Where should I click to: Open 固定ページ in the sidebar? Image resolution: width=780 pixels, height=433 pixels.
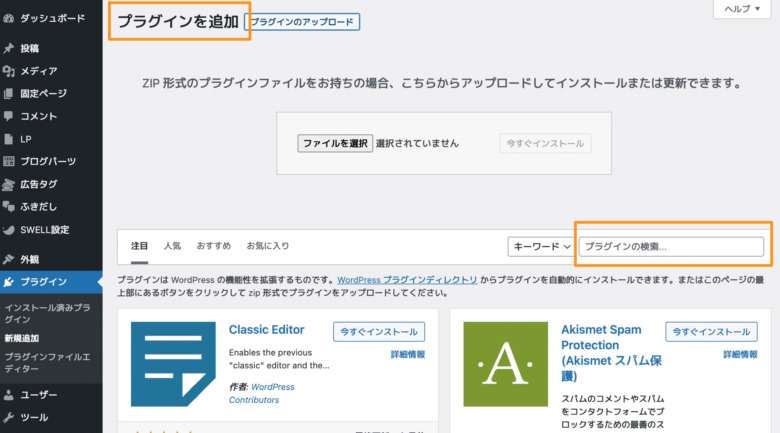43,94
